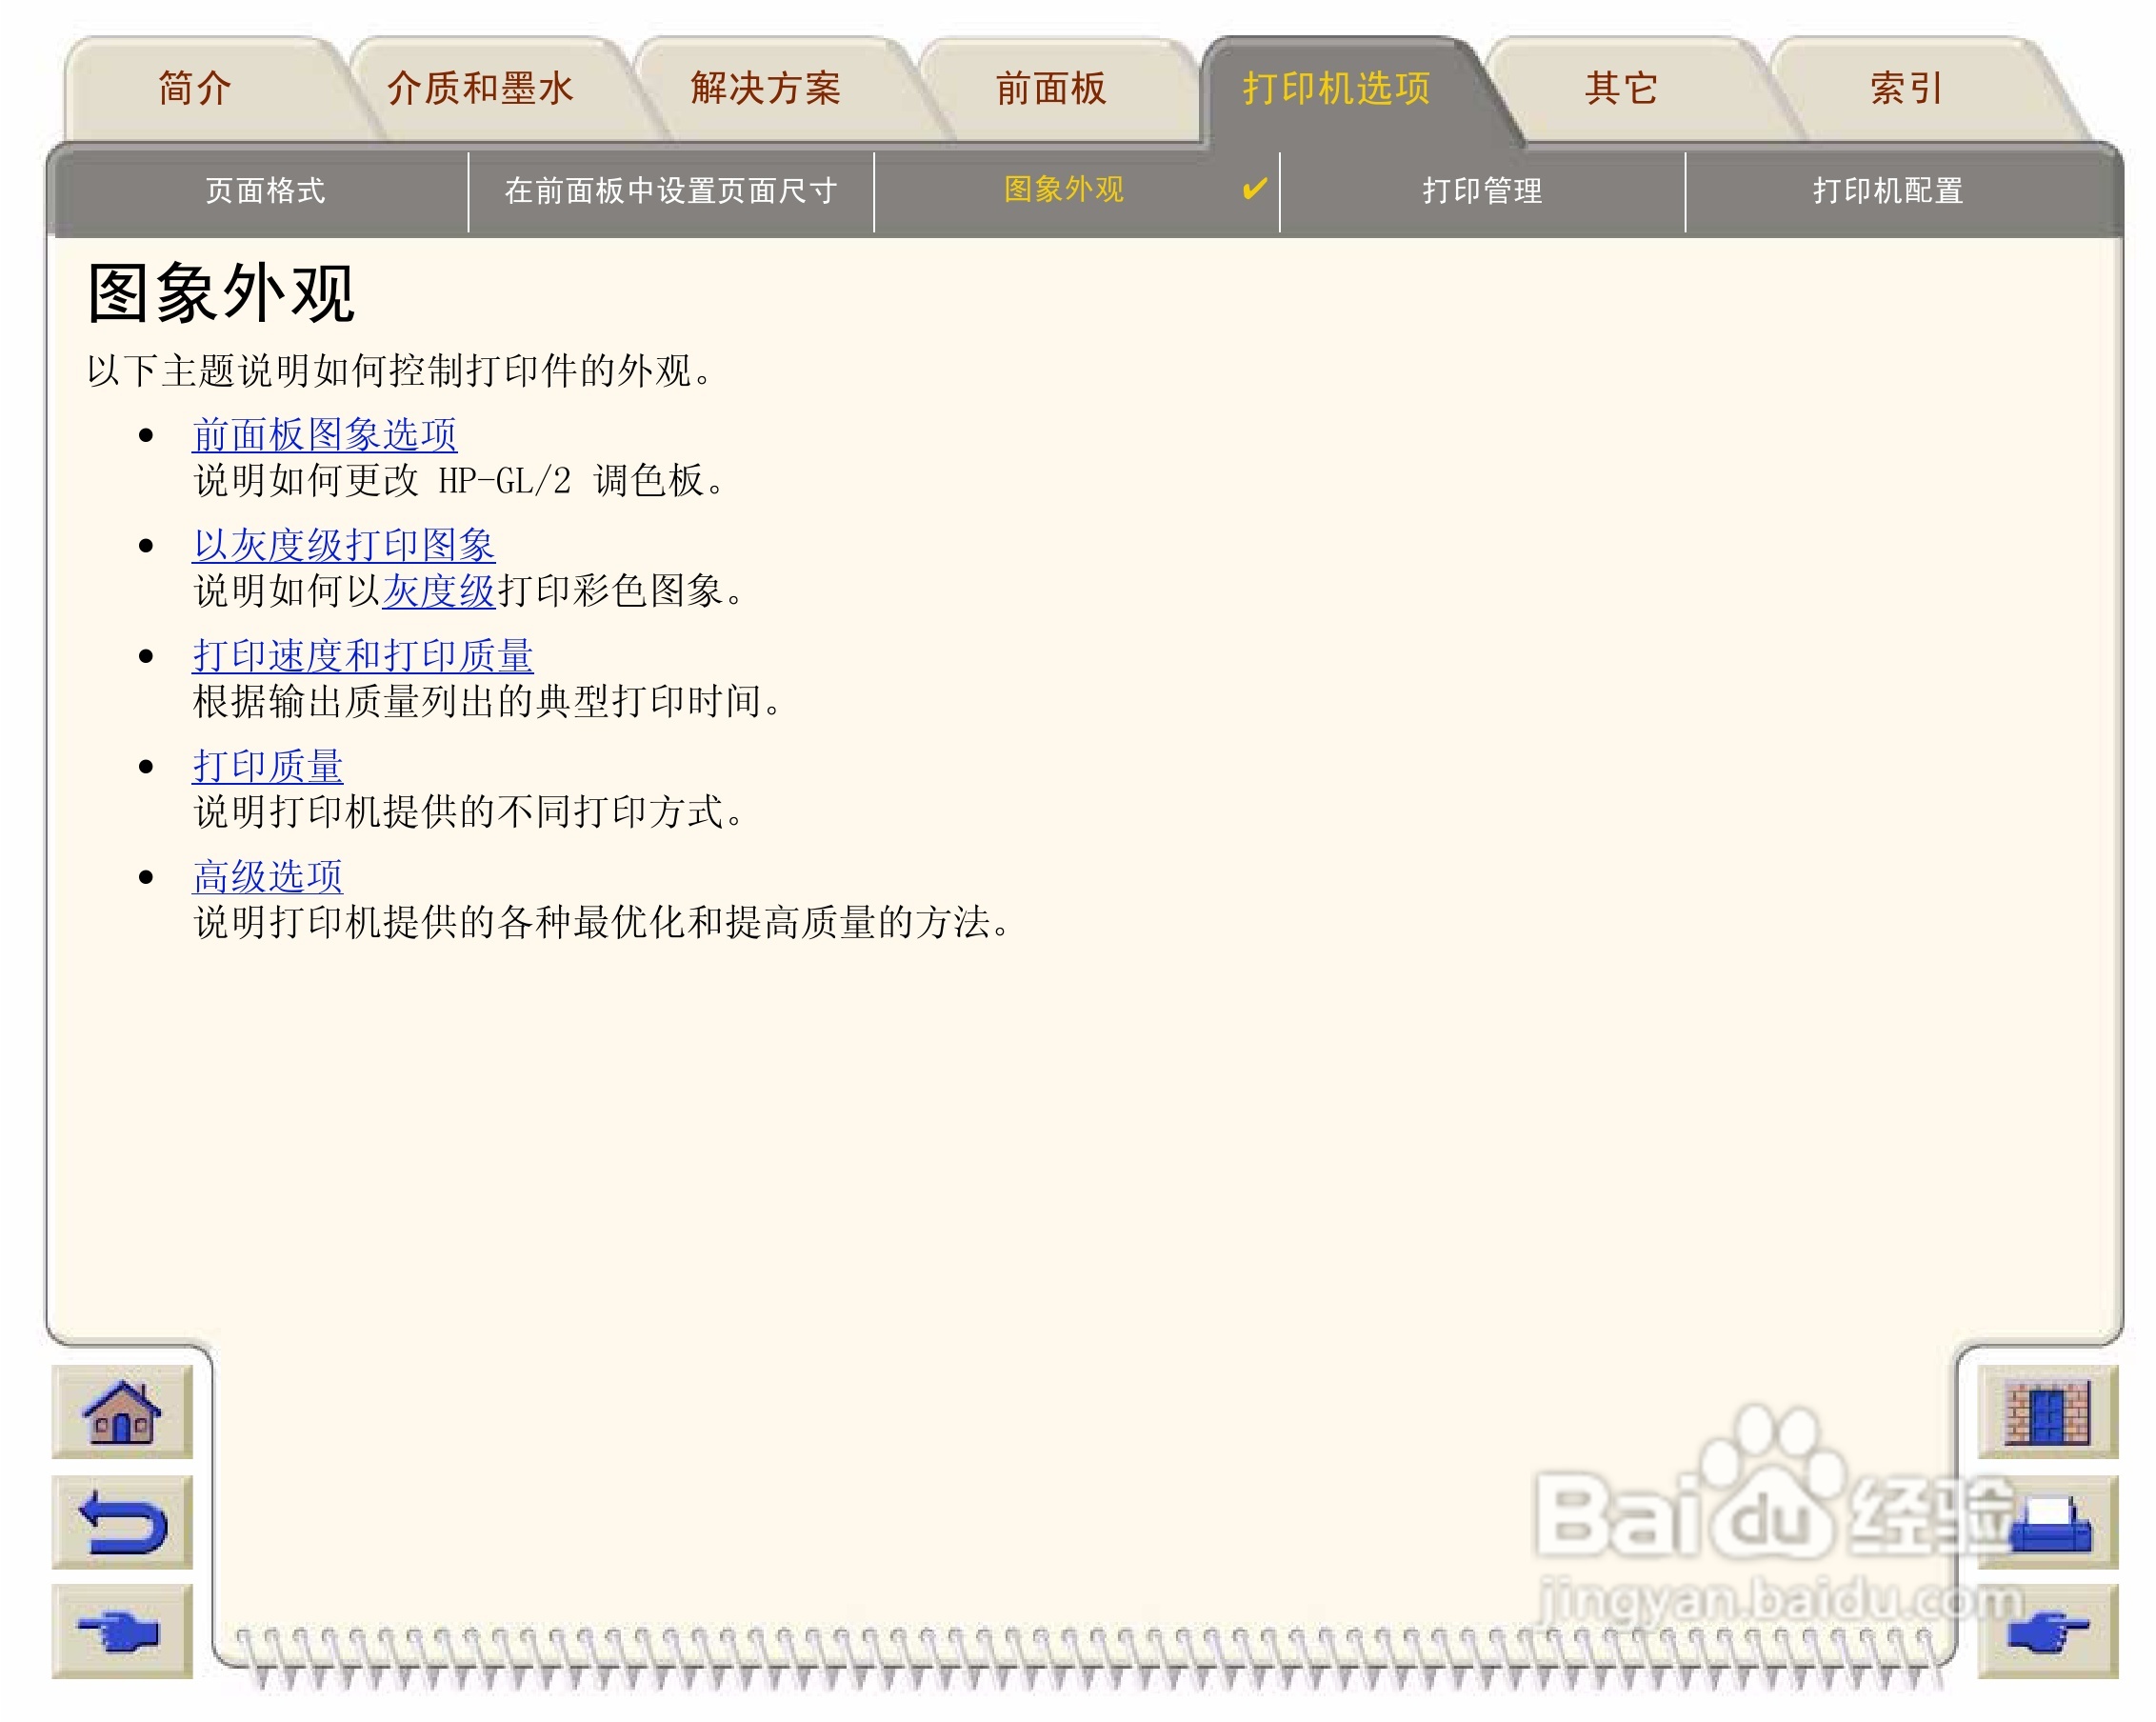The image size is (2156, 1722).
Task: Open the 打印机配置 sub-tab
Action: click(x=1888, y=191)
